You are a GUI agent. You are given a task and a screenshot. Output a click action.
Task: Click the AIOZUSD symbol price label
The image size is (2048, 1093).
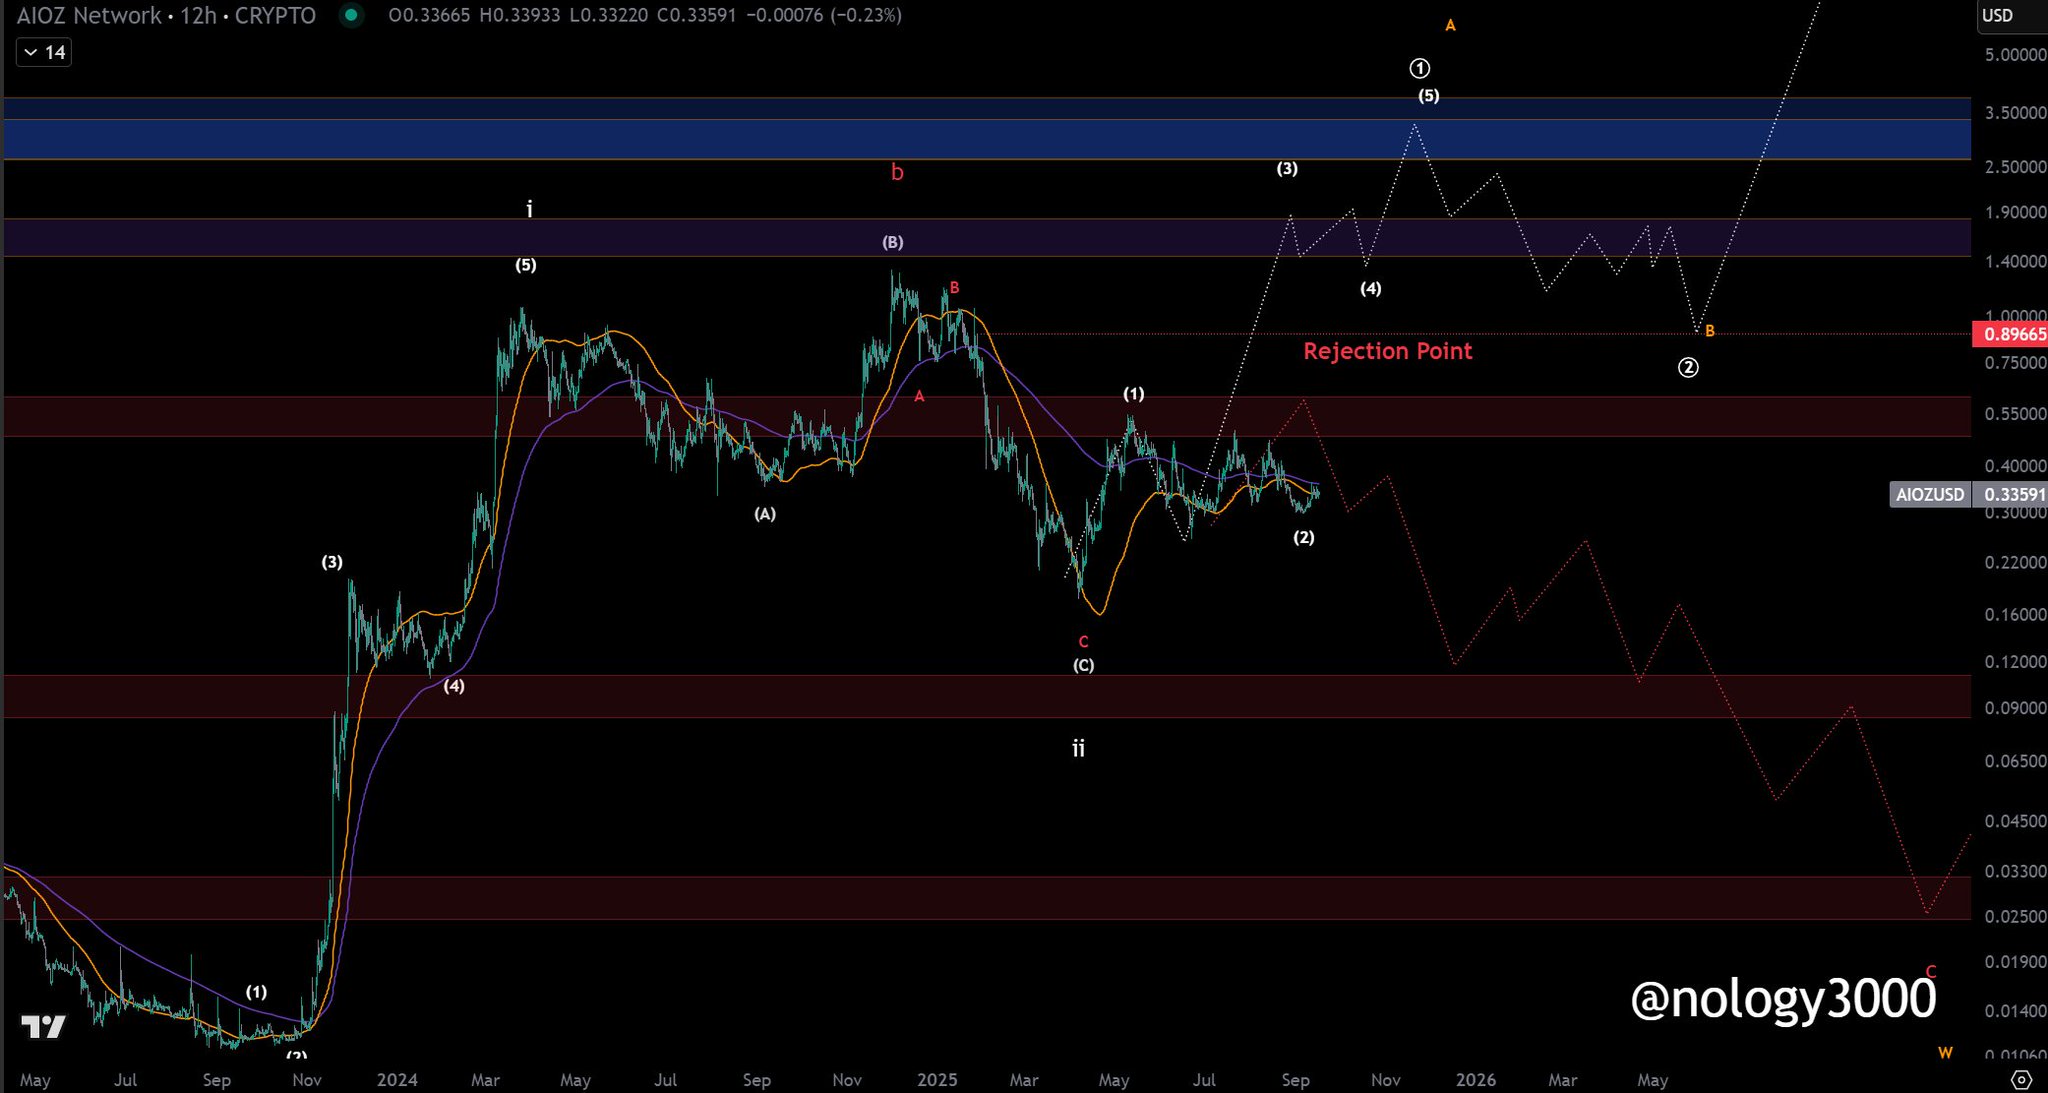pyautogui.click(x=1929, y=494)
